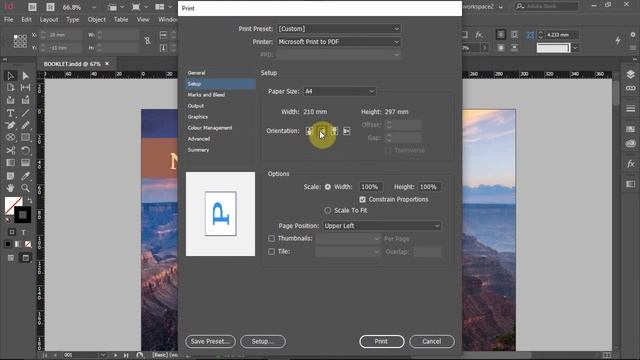
Task: Select the Direct Selection tool
Action: tap(25, 76)
